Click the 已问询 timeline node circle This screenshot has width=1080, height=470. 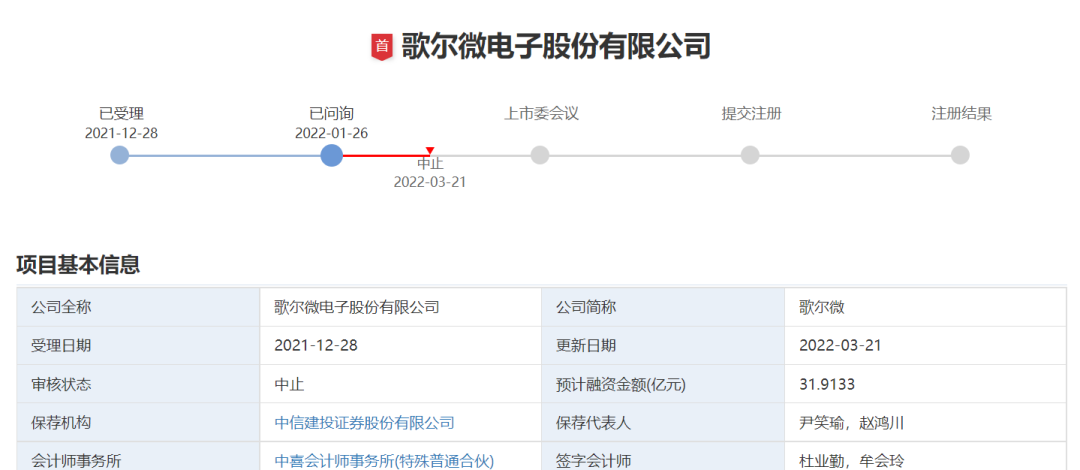click(332, 155)
